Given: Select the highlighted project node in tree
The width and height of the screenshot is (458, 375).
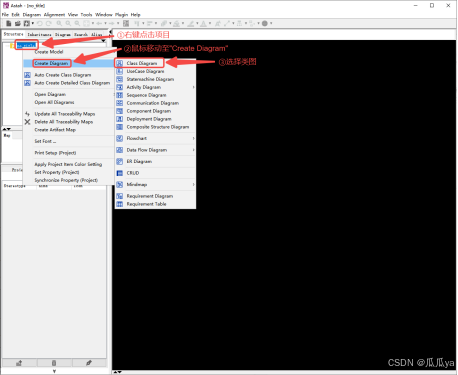Looking at the screenshot, I should 26,45.
